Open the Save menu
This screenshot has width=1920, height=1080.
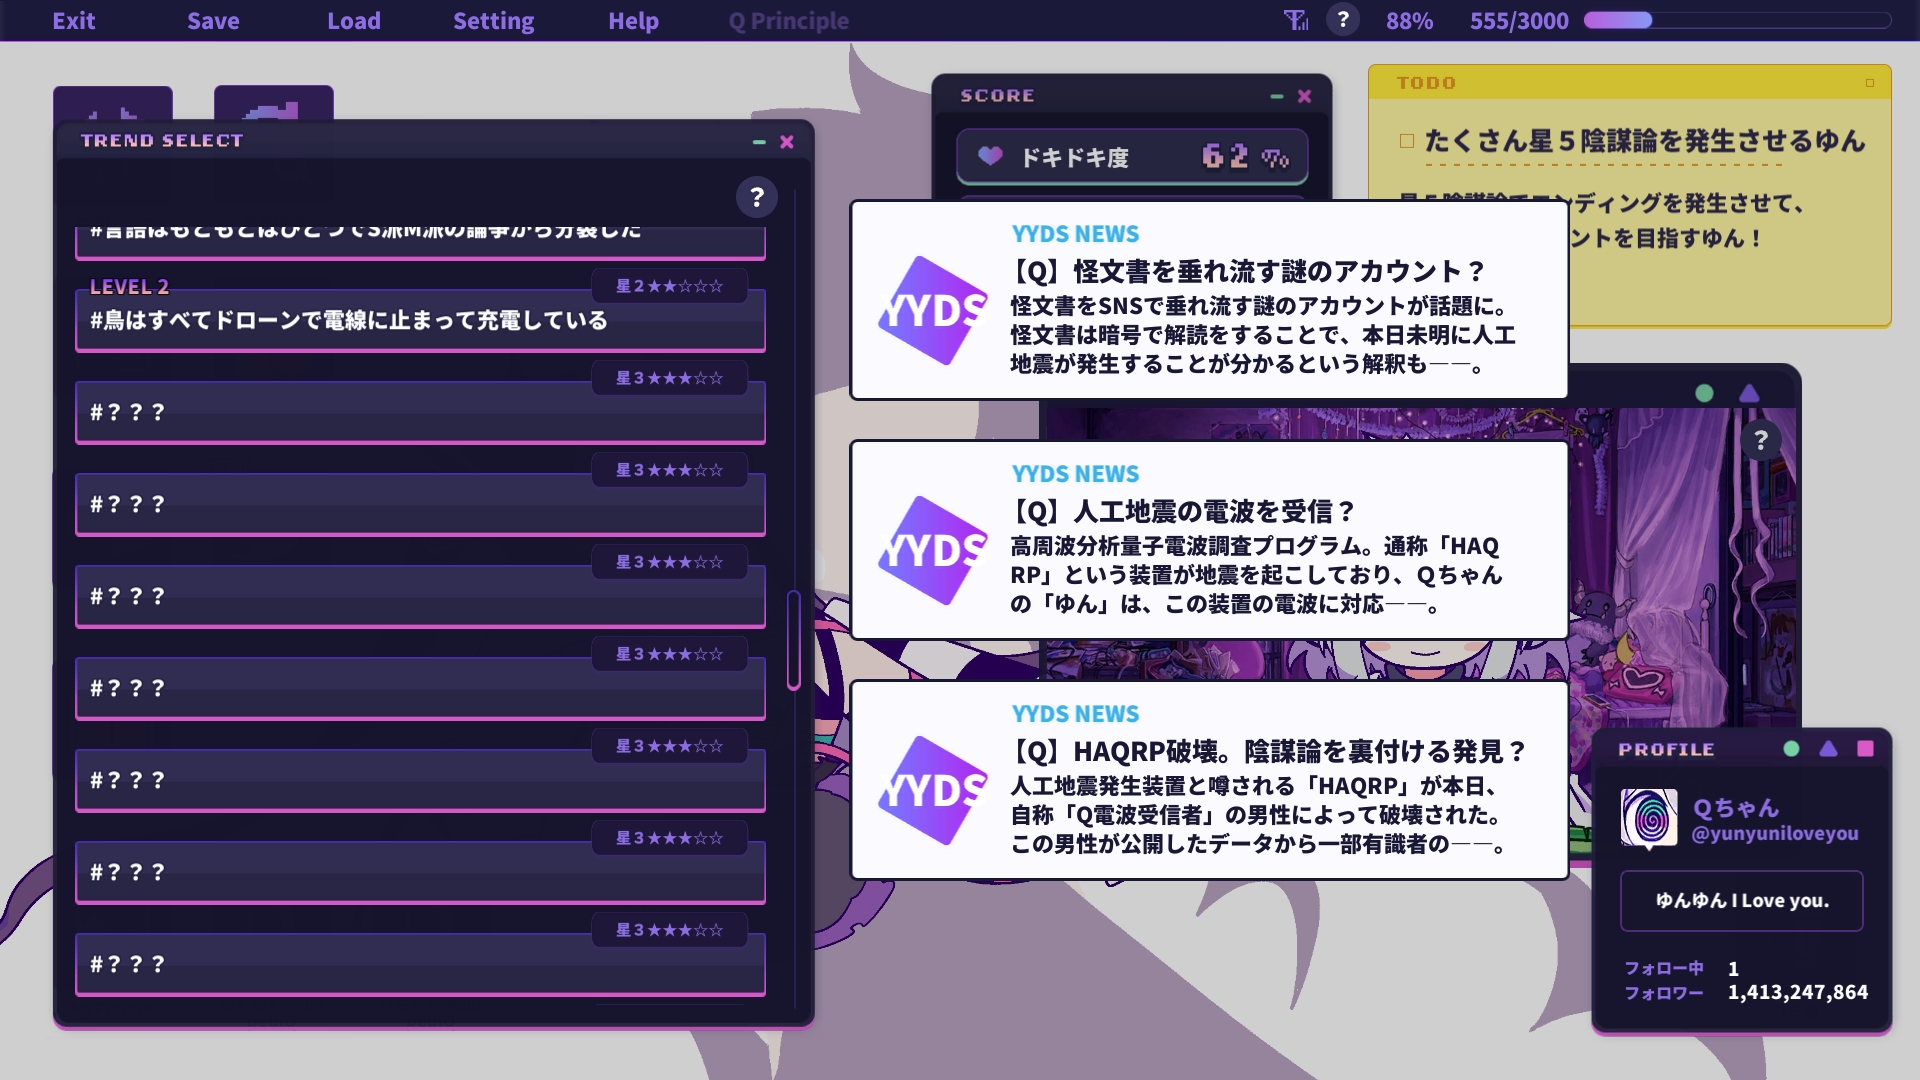coord(213,20)
